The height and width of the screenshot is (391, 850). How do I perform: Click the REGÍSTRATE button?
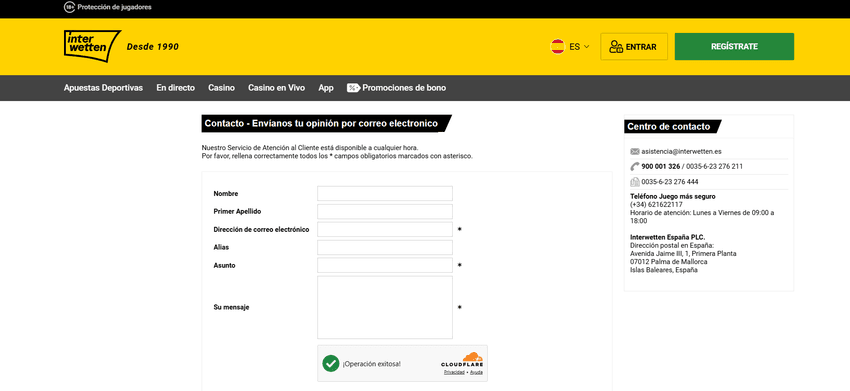point(734,47)
